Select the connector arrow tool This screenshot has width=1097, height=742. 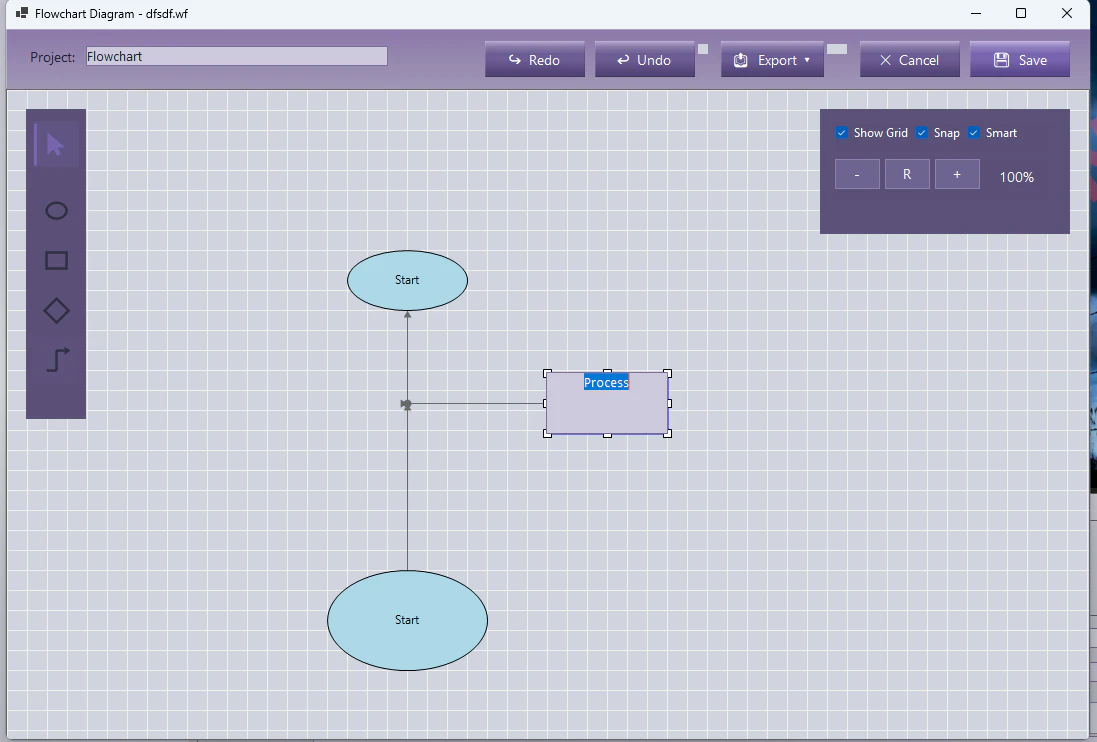[57, 360]
